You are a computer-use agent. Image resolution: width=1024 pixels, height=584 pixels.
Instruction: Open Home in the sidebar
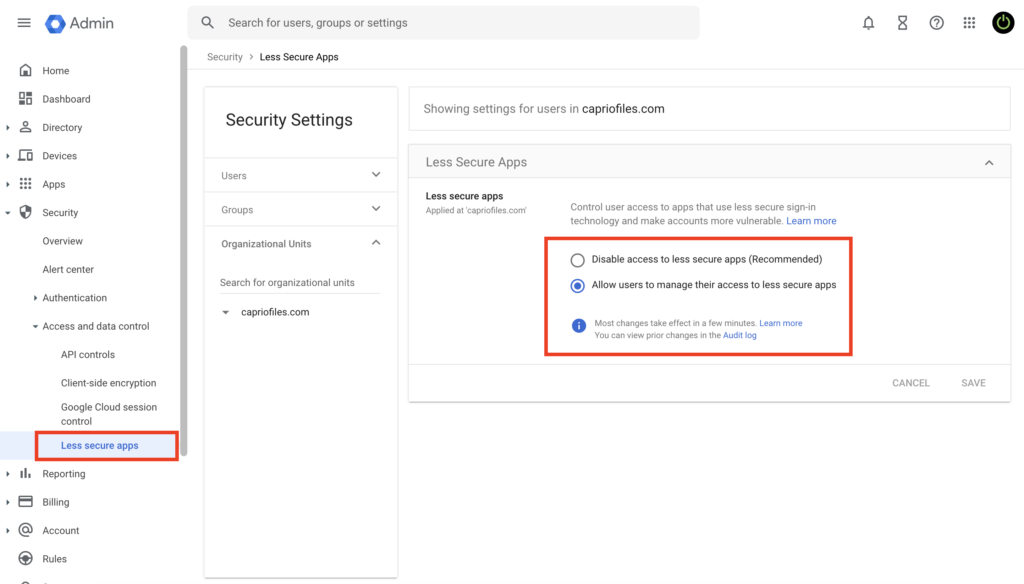pos(56,71)
